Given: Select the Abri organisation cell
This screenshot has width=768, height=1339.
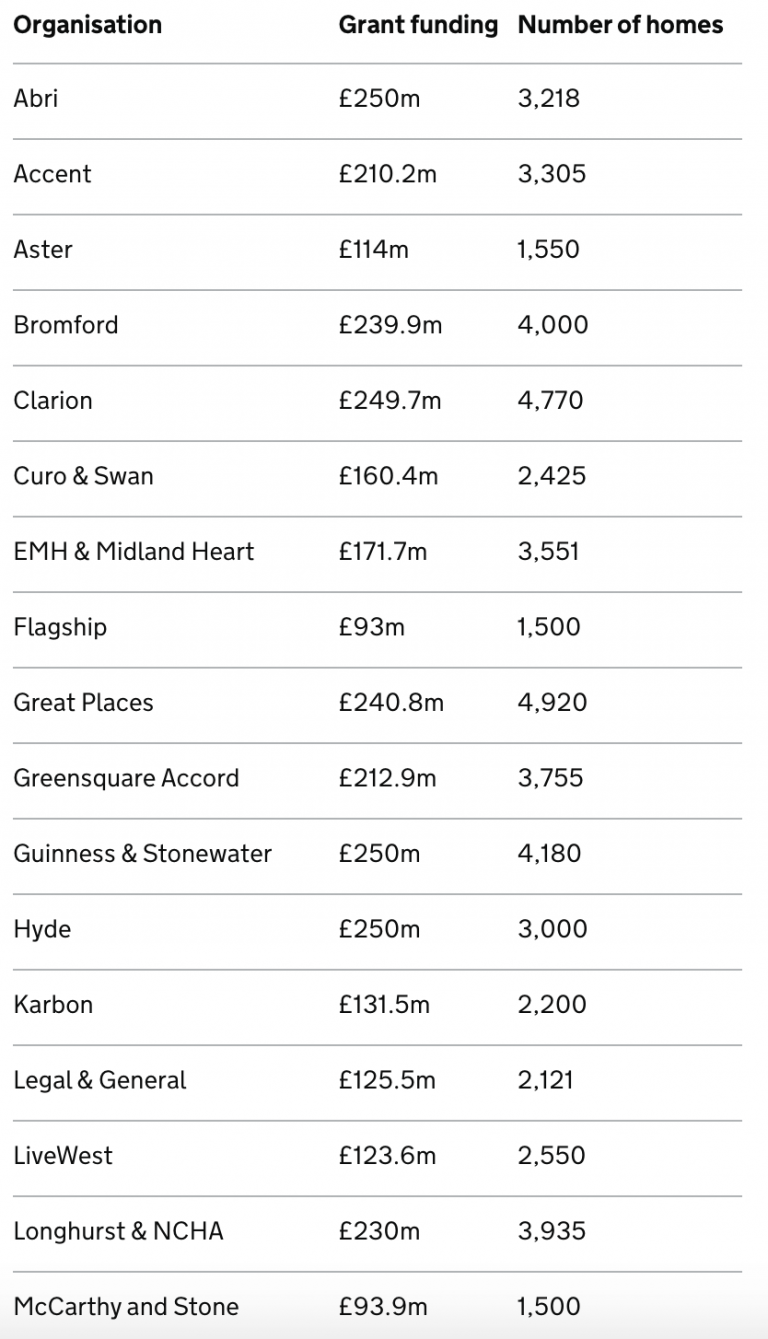Looking at the screenshot, I should coord(36,98).
